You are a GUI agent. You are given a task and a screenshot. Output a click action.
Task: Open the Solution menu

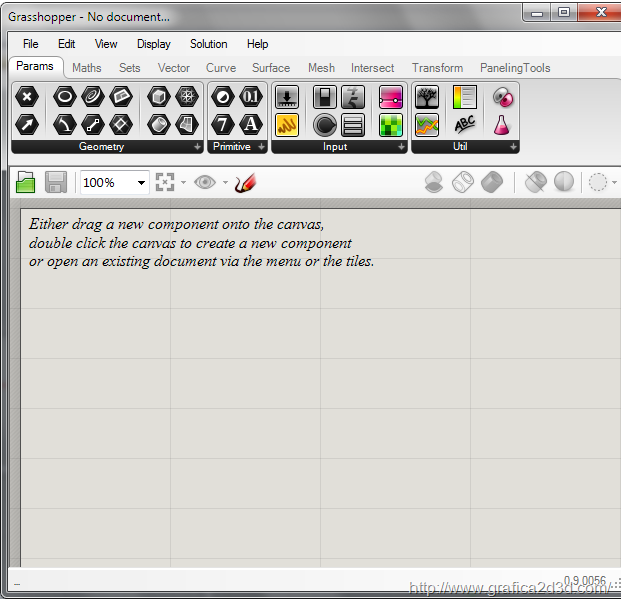pos(208,44)
